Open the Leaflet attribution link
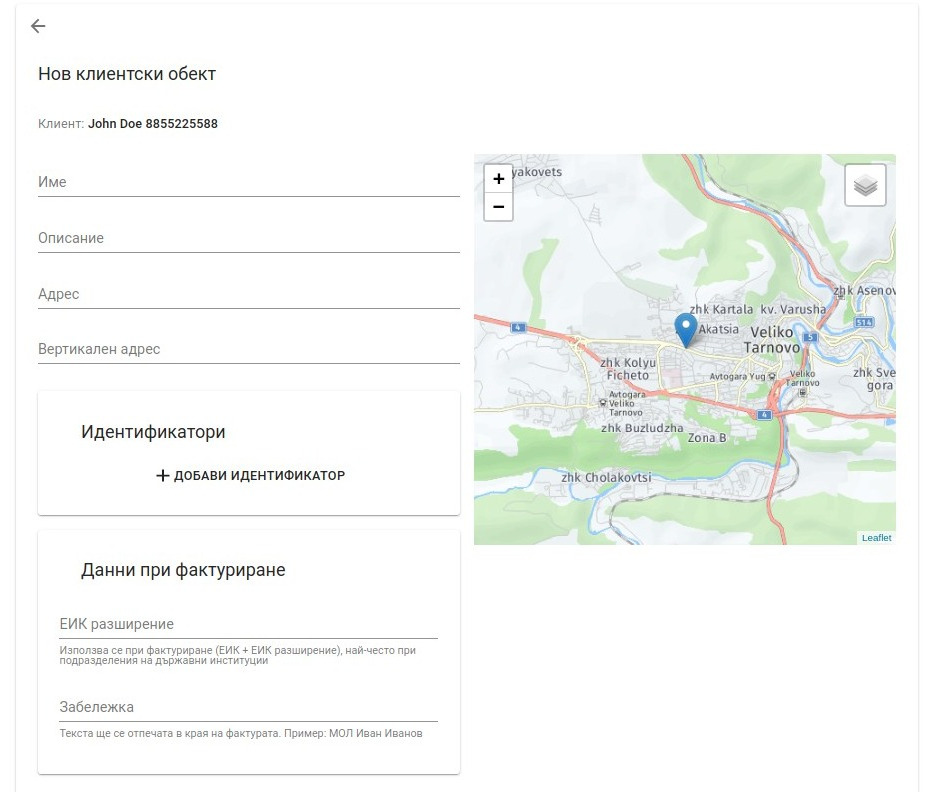Screen dimensions: 946x792 (876, 537)
